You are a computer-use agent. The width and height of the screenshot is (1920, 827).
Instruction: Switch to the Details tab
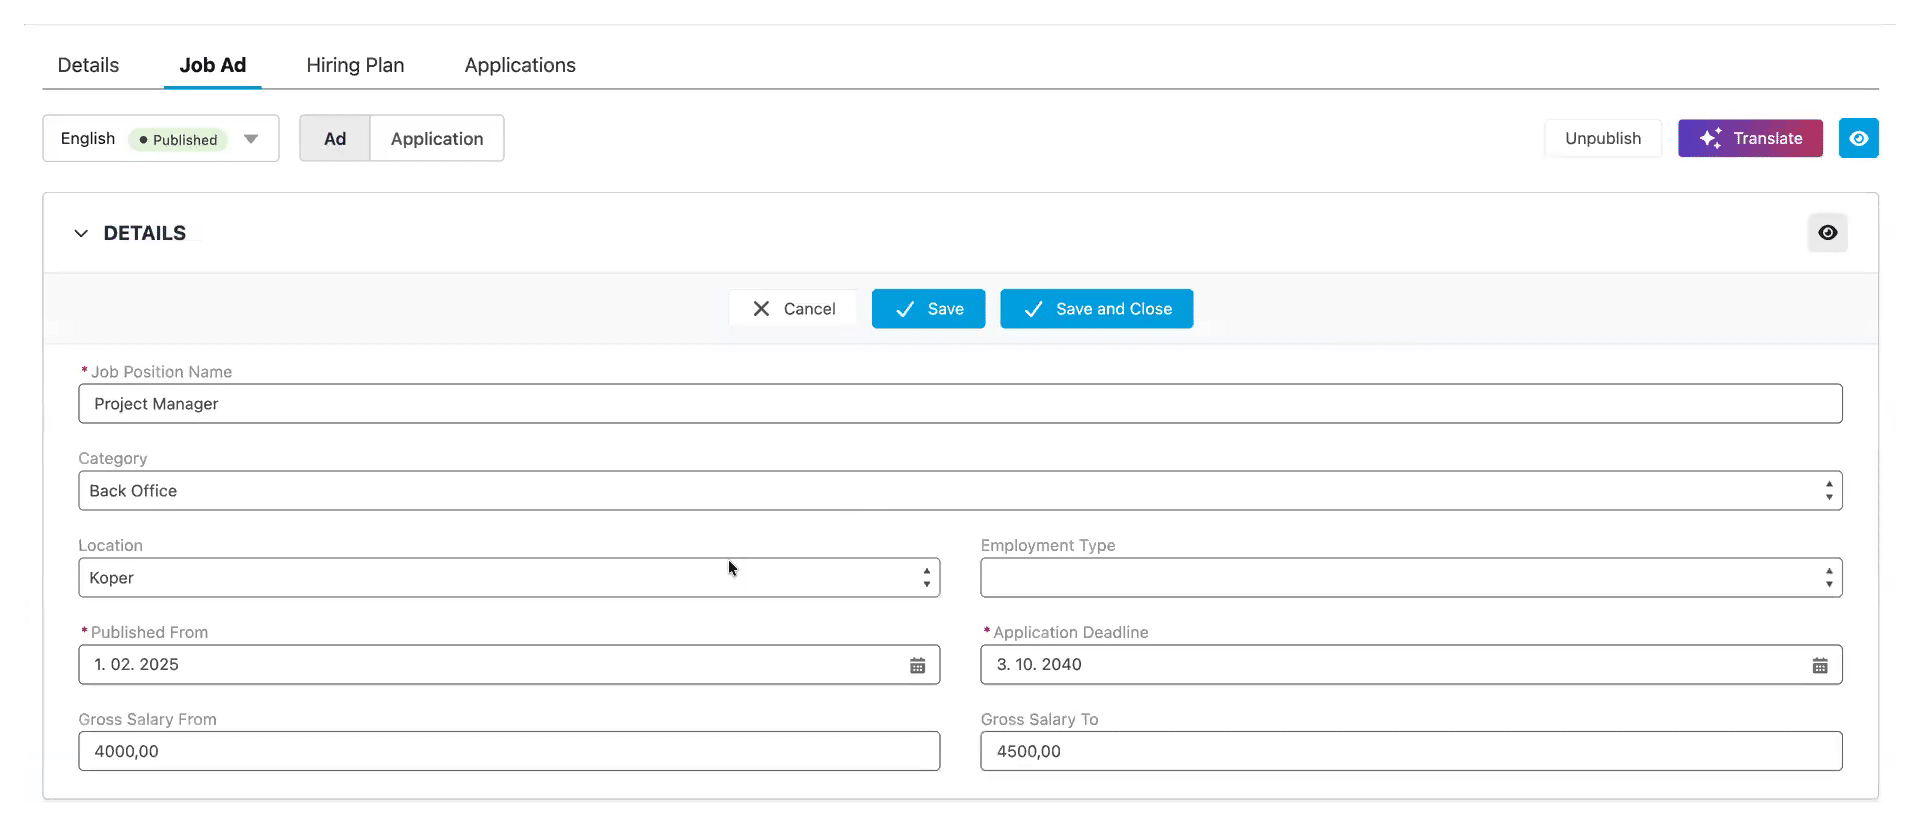(x=88, y=65)
